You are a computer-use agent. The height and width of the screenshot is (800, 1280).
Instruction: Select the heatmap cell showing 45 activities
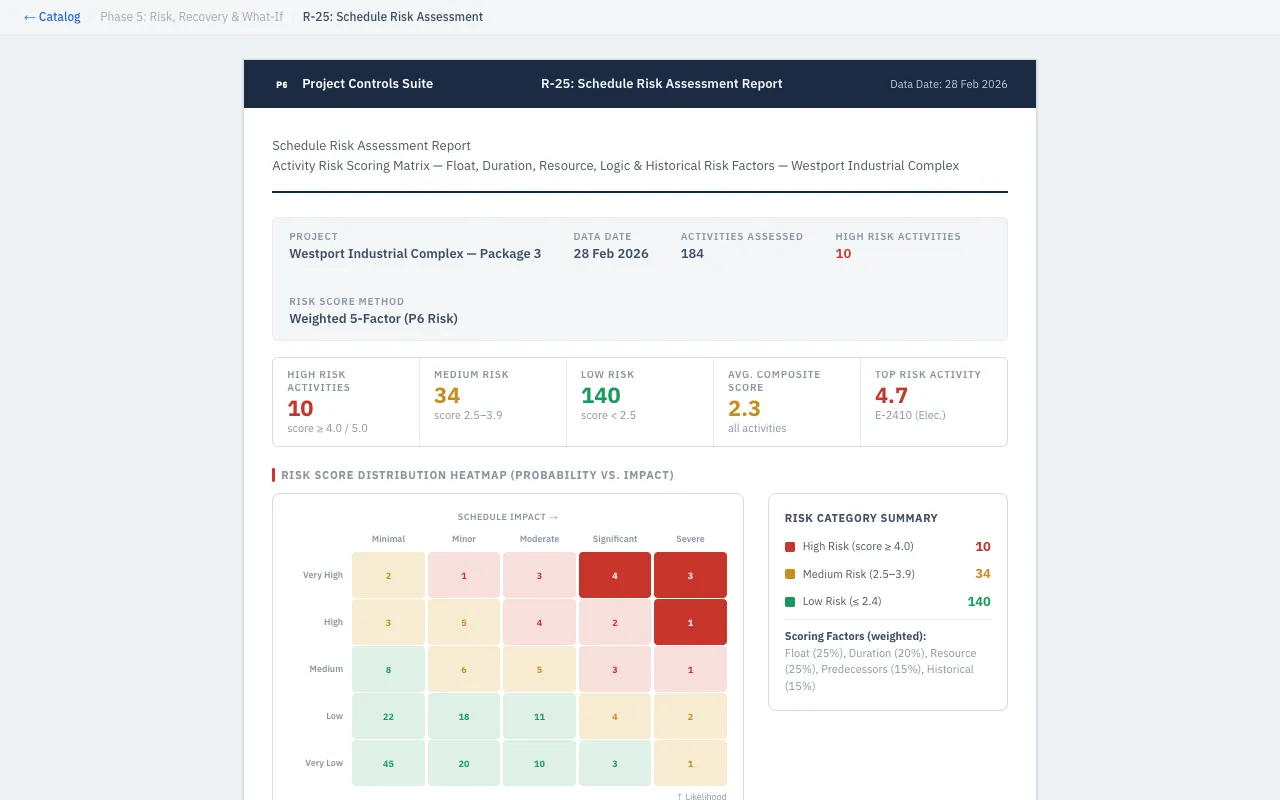tap(388, 762)
